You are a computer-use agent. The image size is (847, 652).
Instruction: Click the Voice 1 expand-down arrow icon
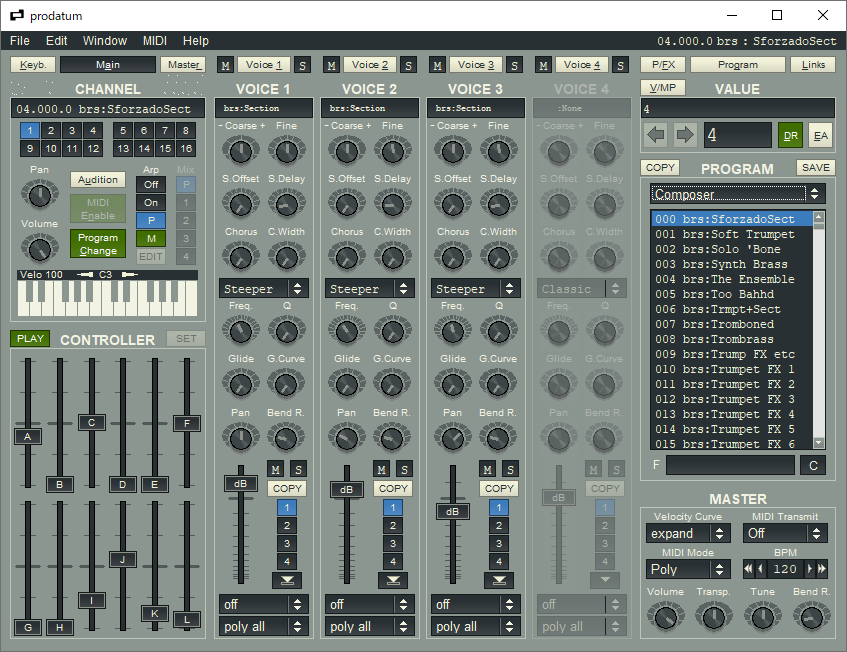[x=286, y=580]
